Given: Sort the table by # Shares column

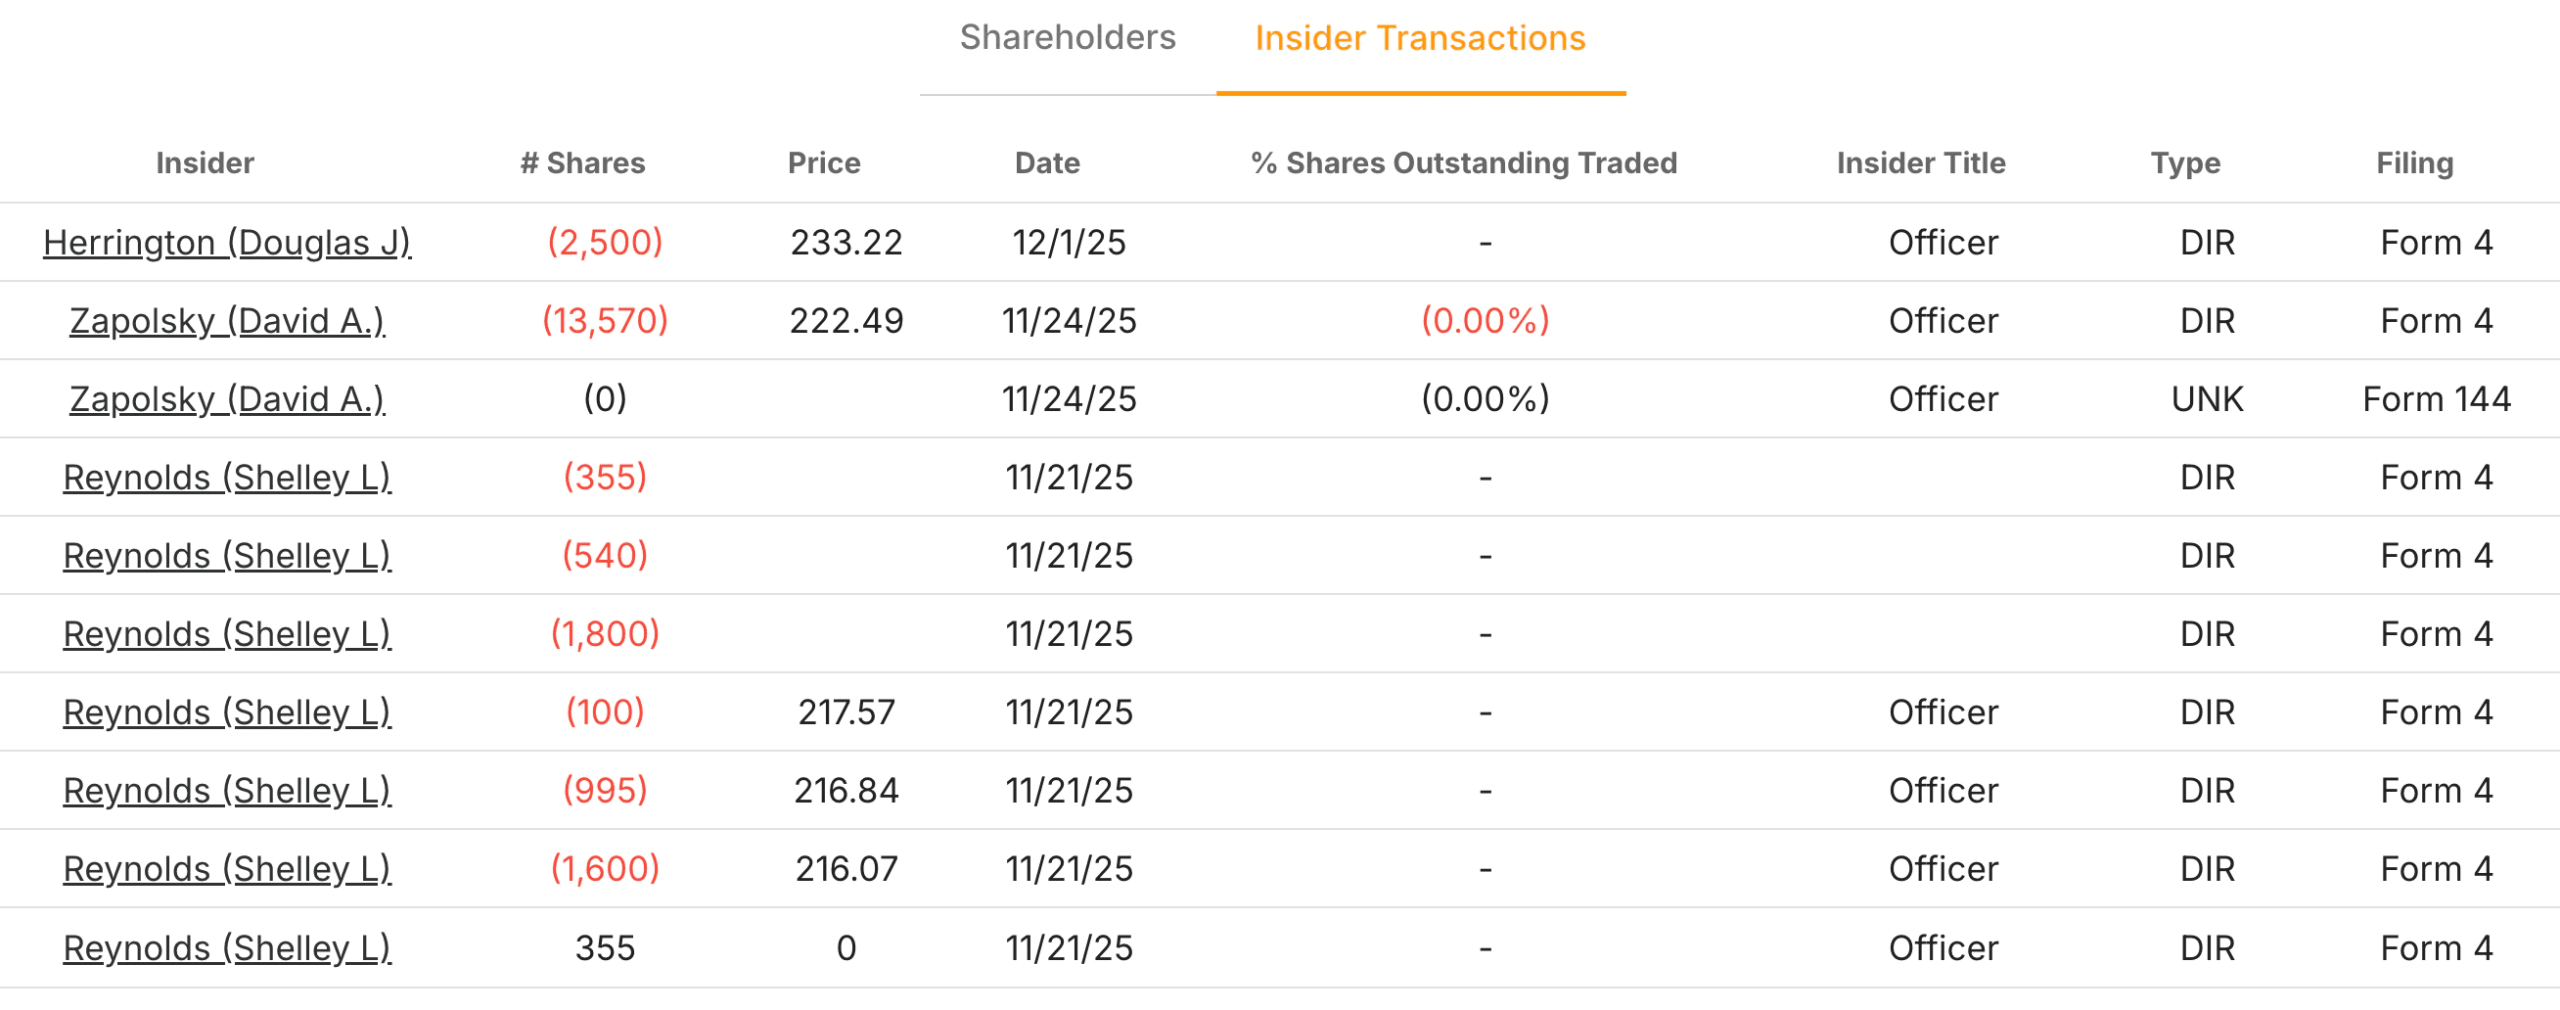Looking at the screenshot, I should [581, 163].
